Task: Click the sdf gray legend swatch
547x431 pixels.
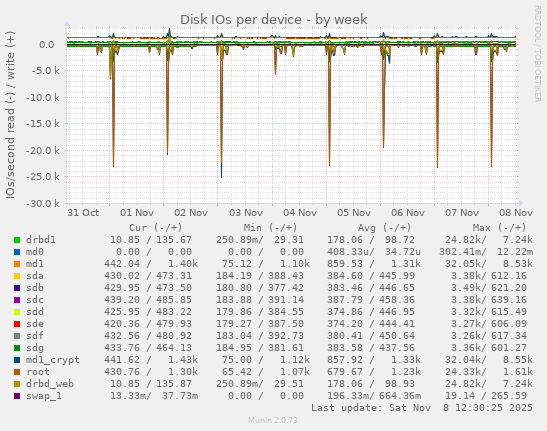Action: point(17,336)
